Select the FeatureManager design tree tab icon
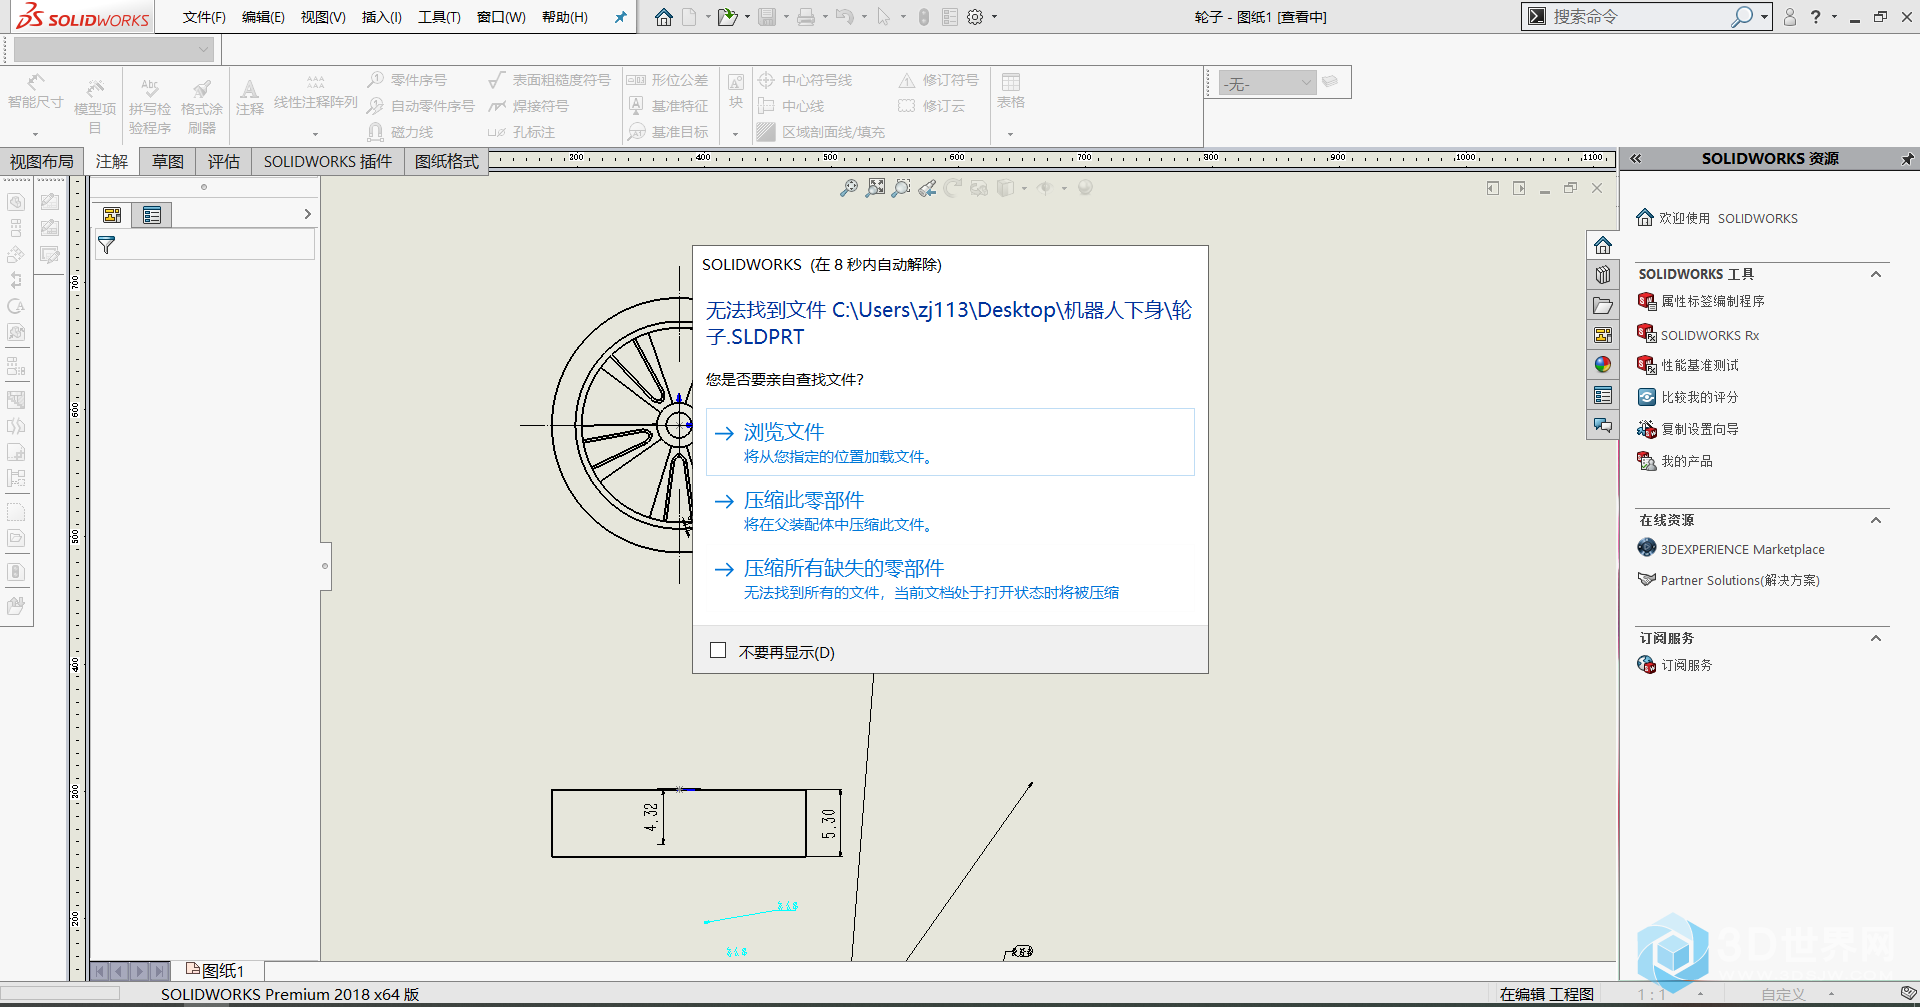Image resolution: width=1920 pixels, height=1007 pixels. click(112, 215)
